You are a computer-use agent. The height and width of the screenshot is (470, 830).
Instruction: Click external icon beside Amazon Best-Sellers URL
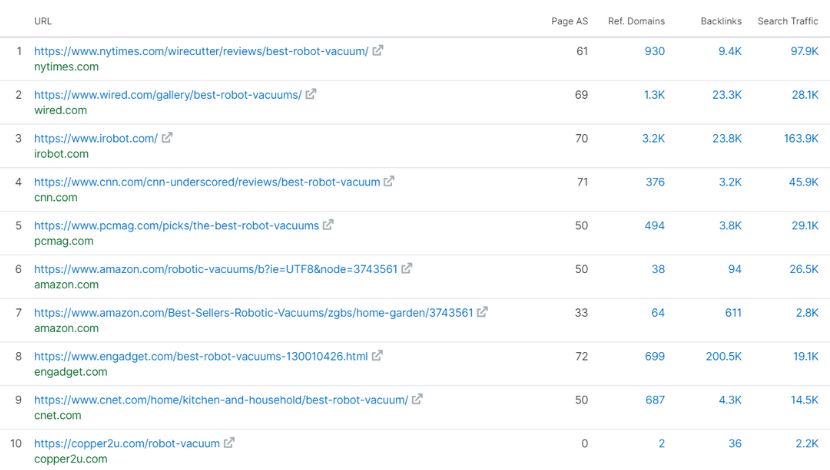483,313
